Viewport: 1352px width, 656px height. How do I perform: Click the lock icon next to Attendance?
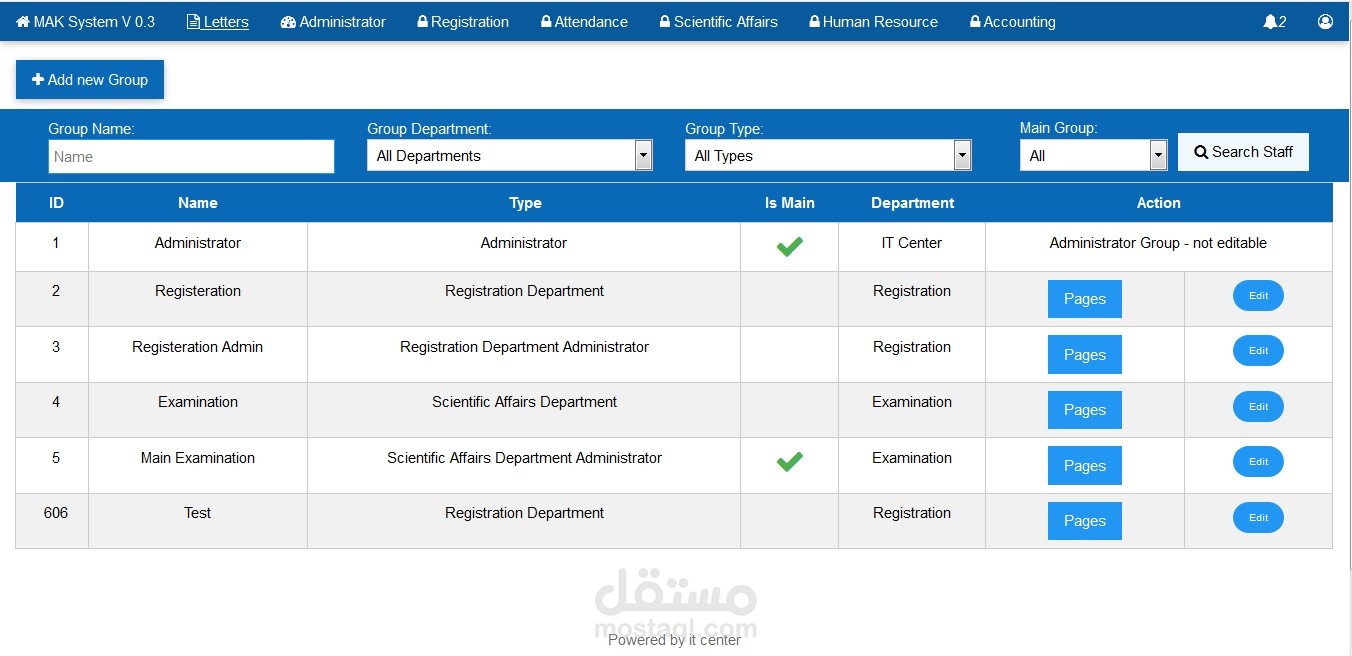[546, 22]
